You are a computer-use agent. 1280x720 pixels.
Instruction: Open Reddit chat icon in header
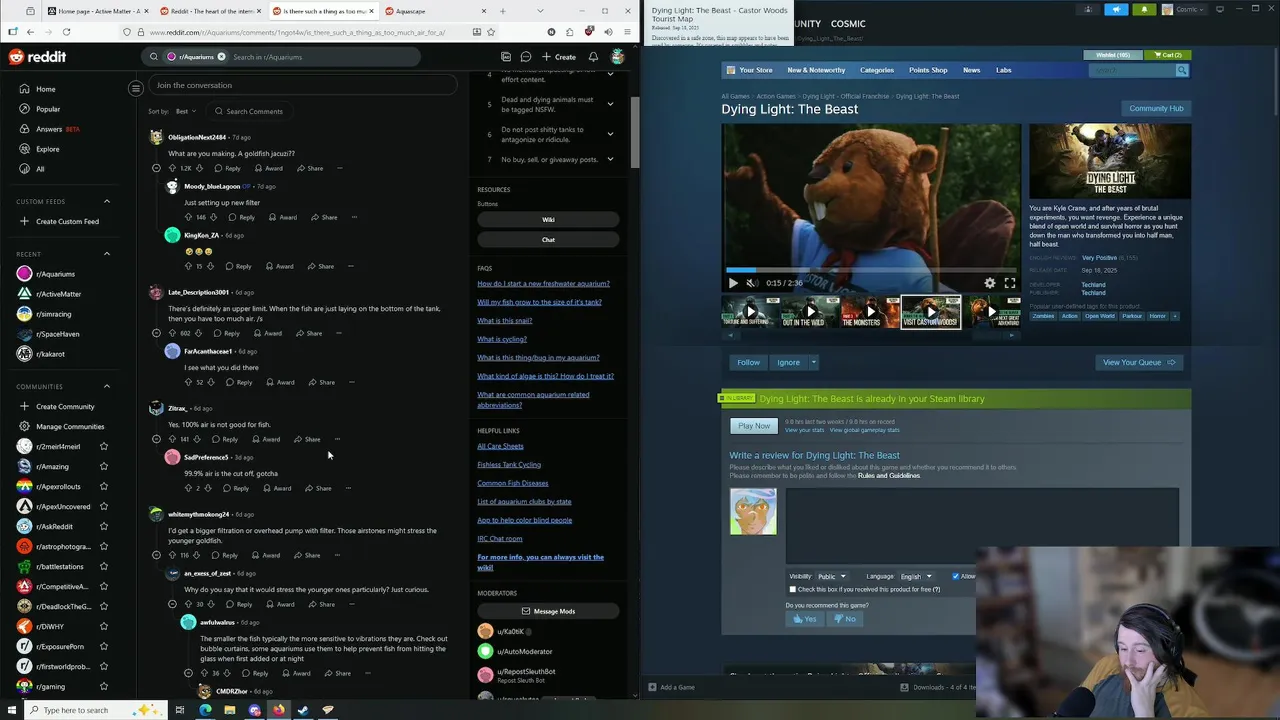pos(526,57)
